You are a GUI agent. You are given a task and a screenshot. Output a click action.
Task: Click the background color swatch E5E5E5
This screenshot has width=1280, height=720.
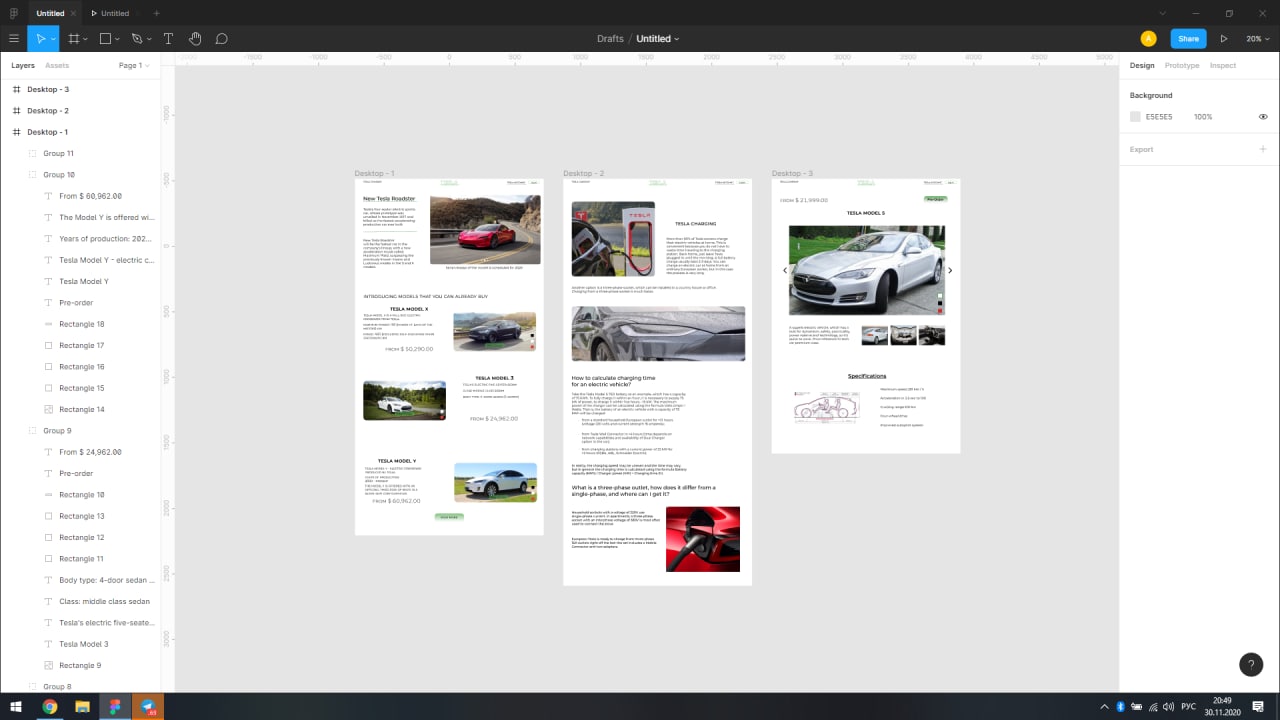(1135, 117)
